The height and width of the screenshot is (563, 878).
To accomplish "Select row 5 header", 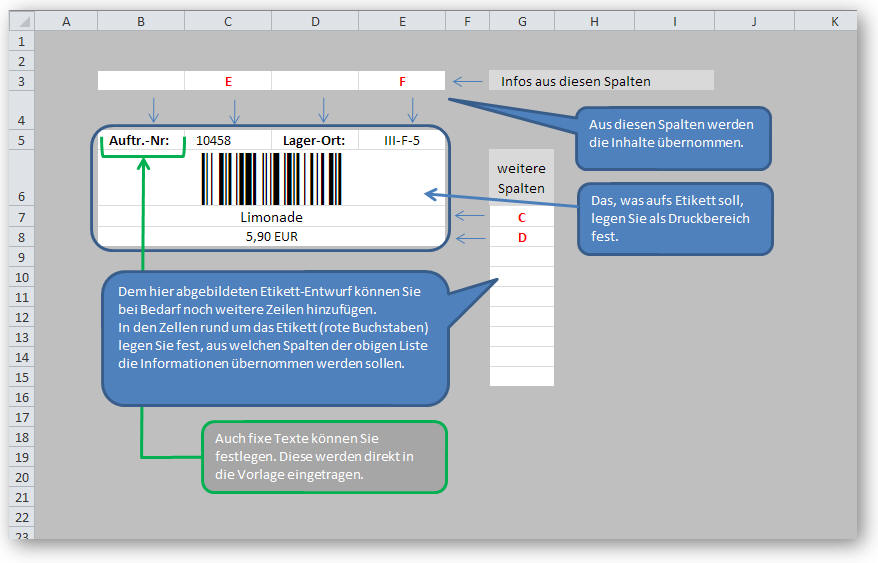I will pyautogui.click(x=22, y=140).
